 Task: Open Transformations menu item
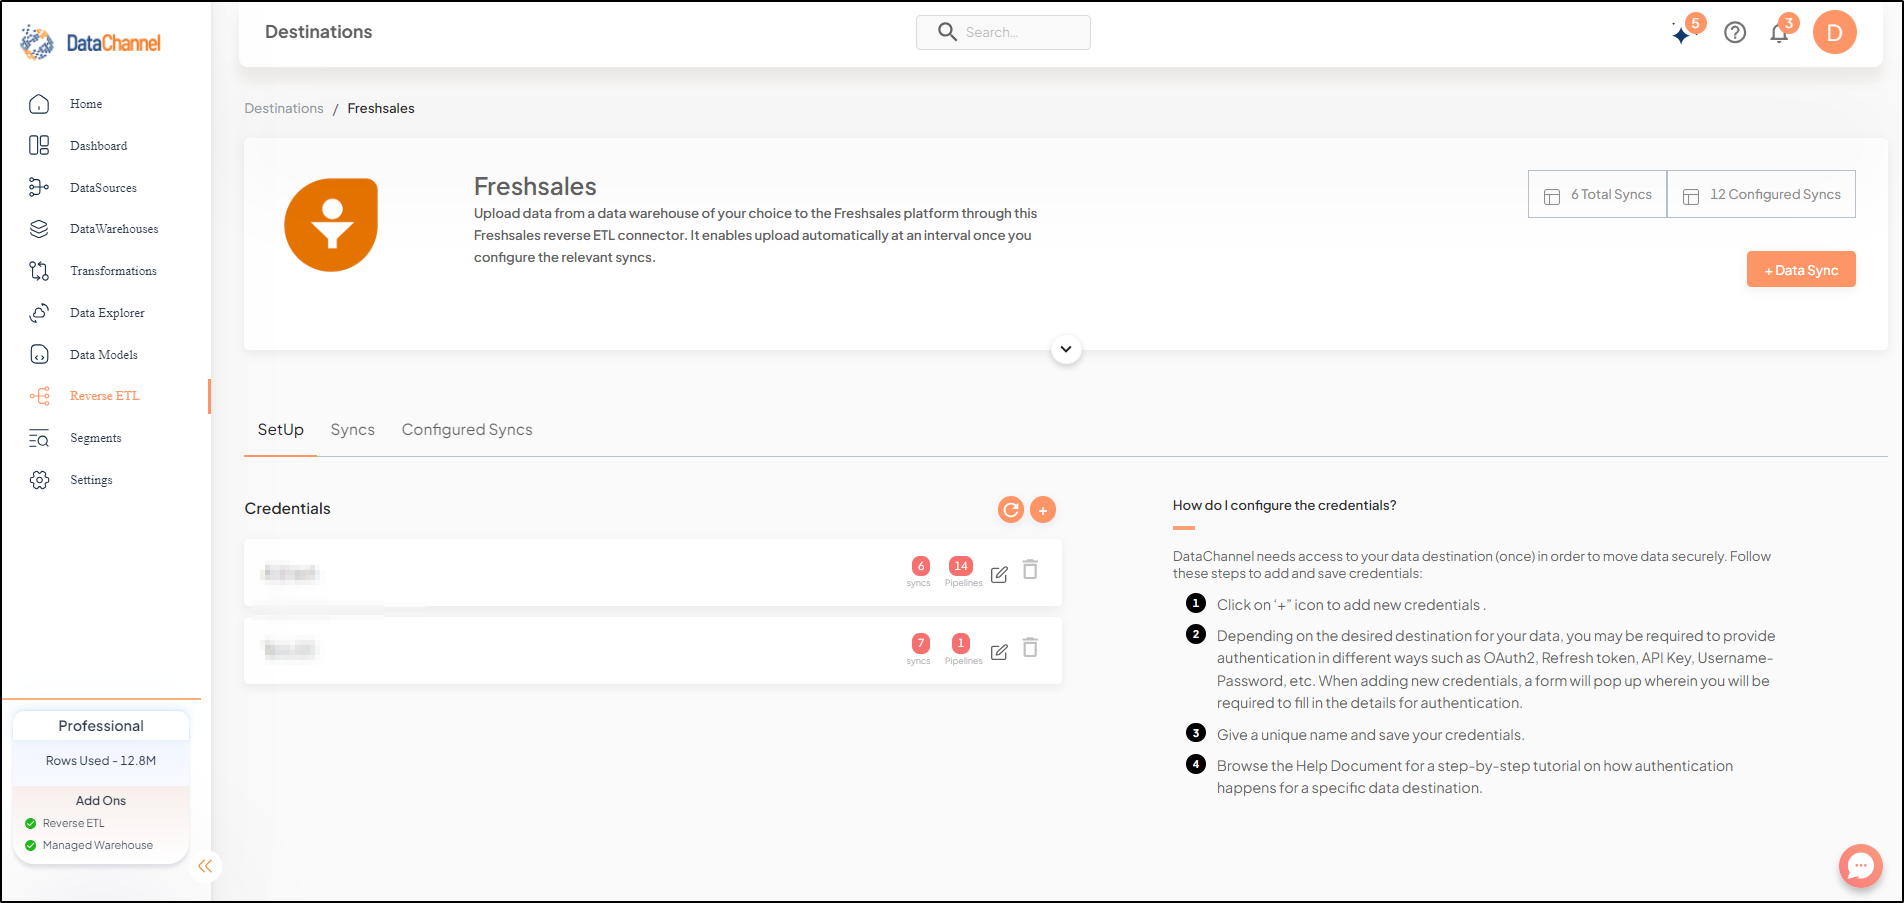113,271
